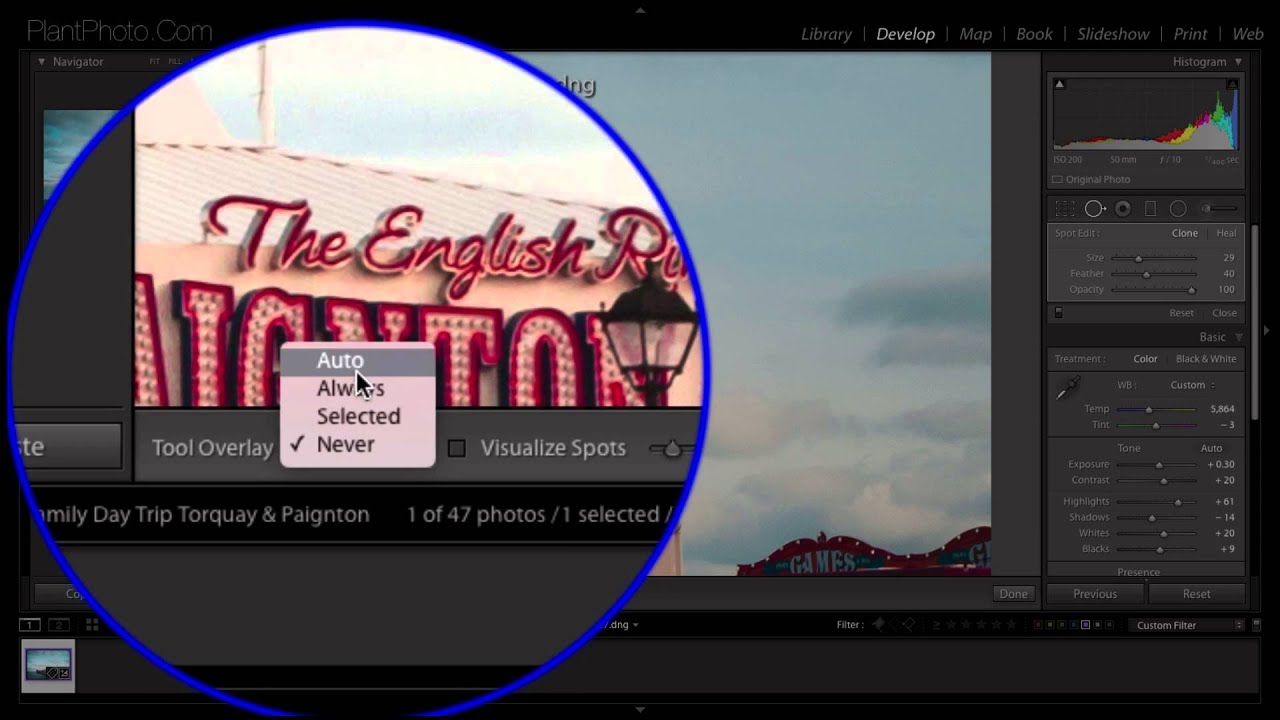Collapse the Histogram panel
This screenshot has height=720, width=1280.
pos(1238,62)
